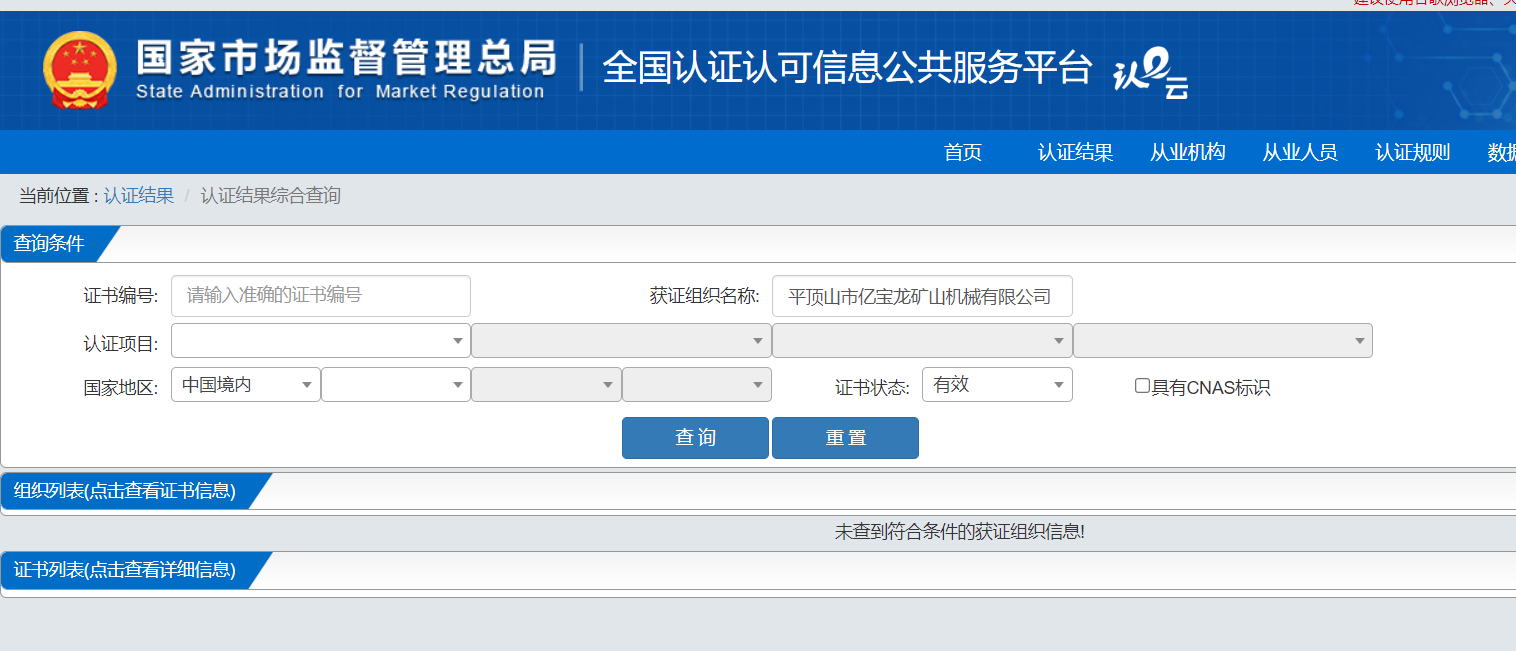Open the fourth 国家地区 dropdown
Viewport: 1516px width, 651px height.
pos(697,385)
